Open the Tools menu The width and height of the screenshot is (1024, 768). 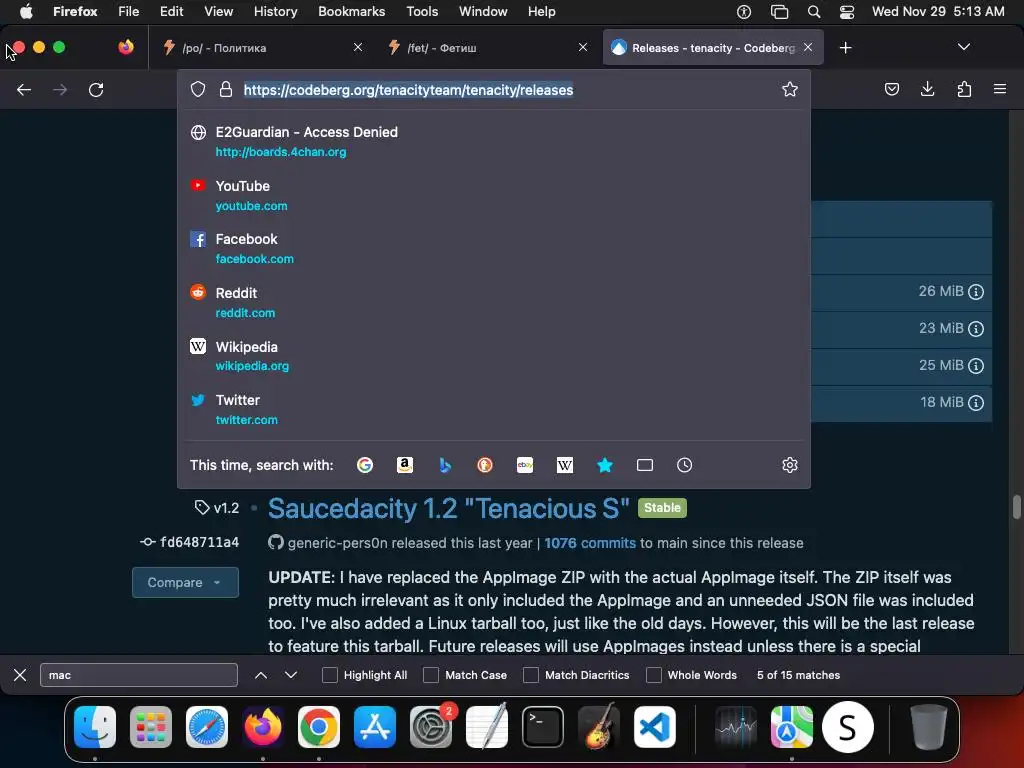coord(422,11)
